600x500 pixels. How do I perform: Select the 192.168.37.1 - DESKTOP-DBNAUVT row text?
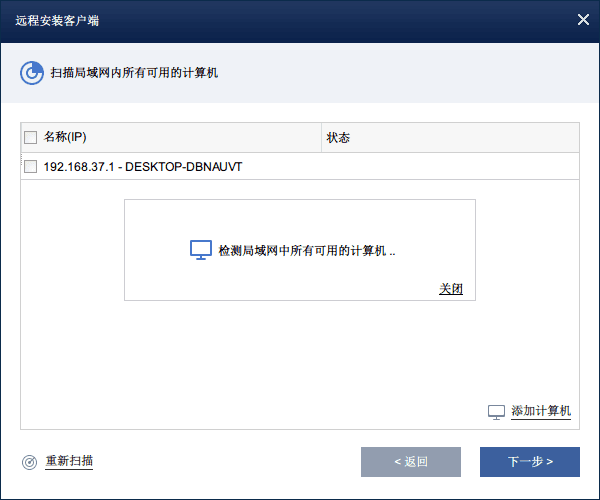coord(143,167)
